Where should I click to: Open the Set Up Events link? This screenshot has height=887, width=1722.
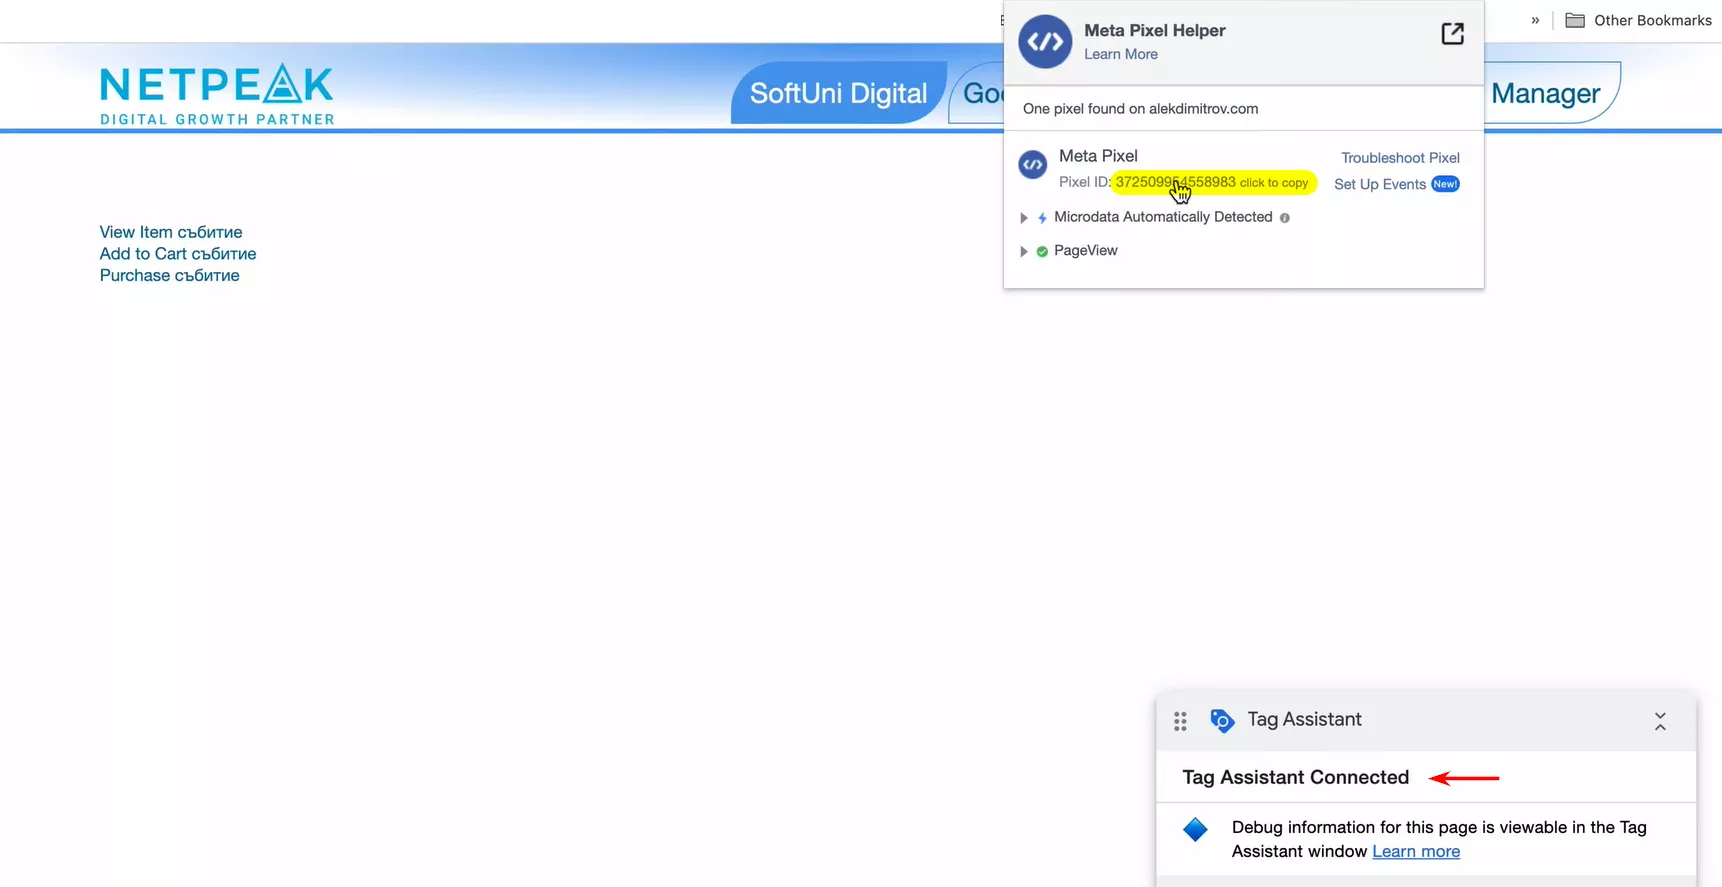click(1380, 184)
